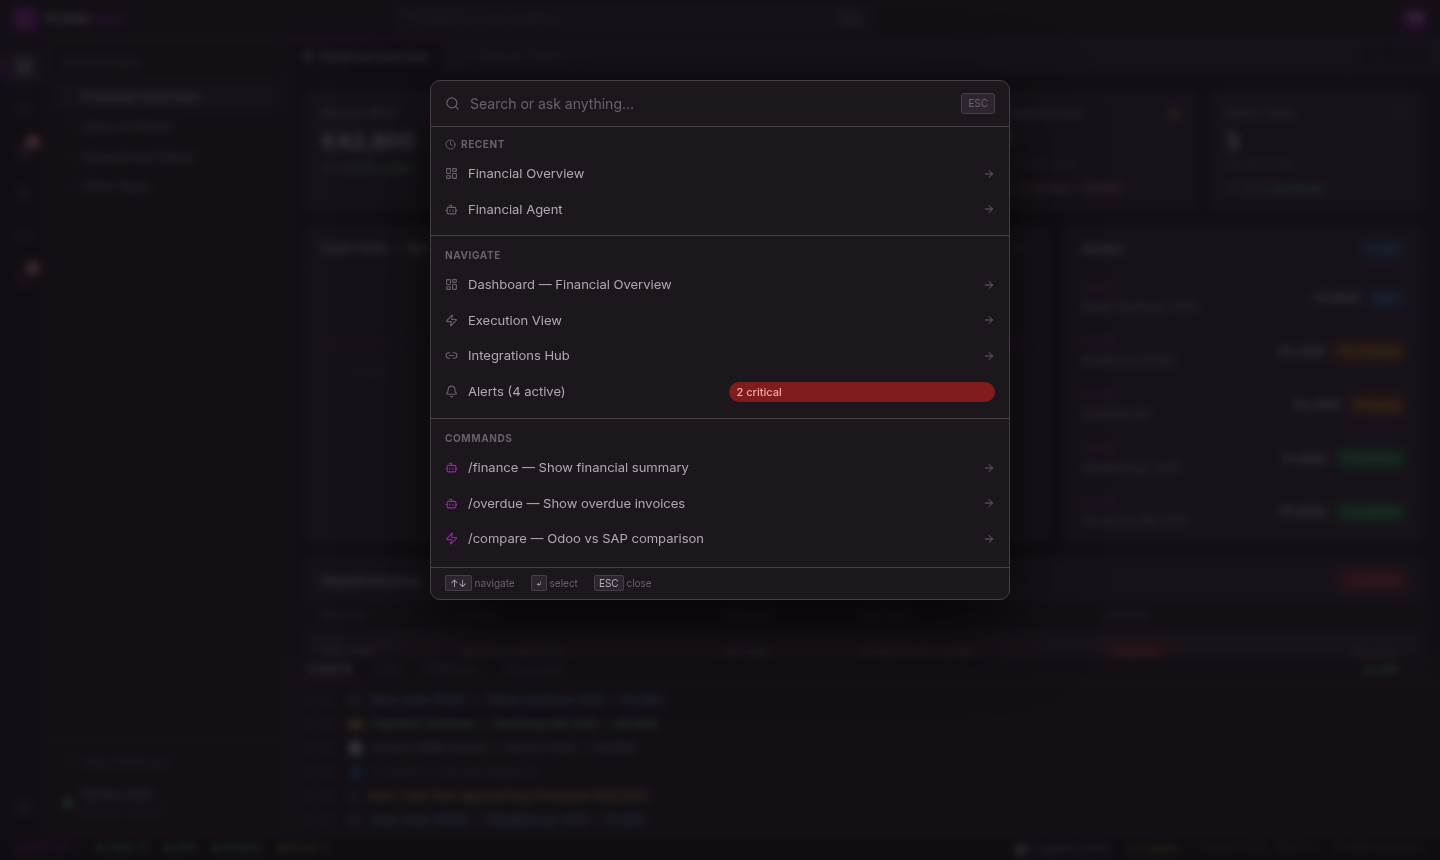The width and height of the screenshot is (1440, 860).
Task: Click the red 2 critical alerts badge
Action: (x=862, y=391)
